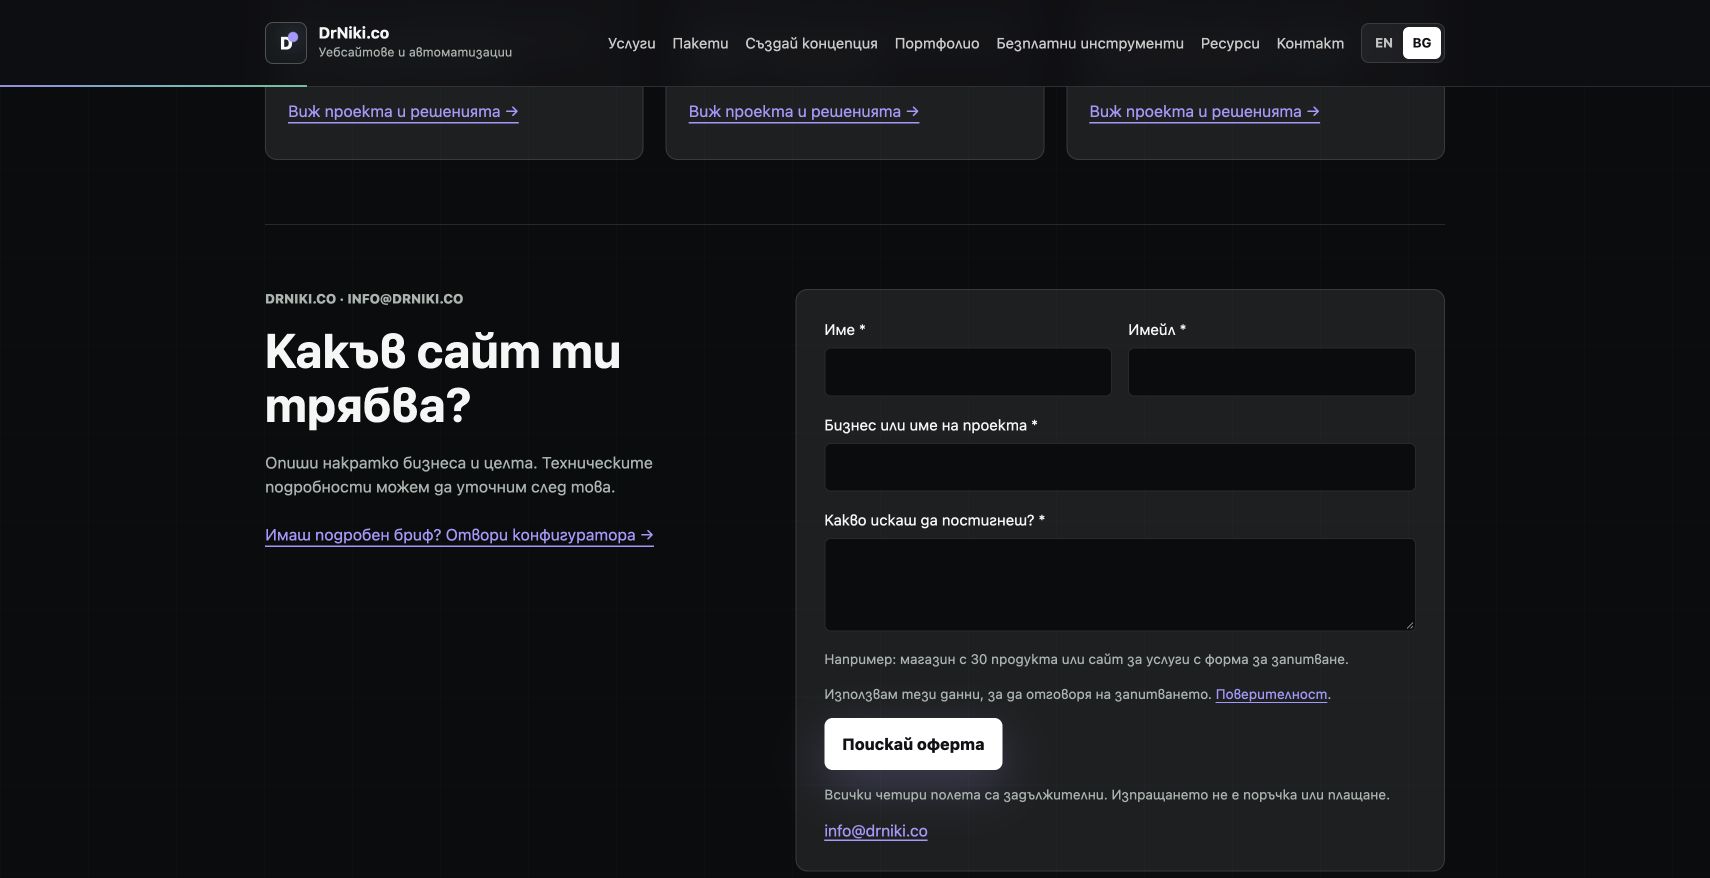The width and height of the screenshot is (1710, 878).
Task: Open the Ресурси navigation link
Action: tap(1230, 43)
